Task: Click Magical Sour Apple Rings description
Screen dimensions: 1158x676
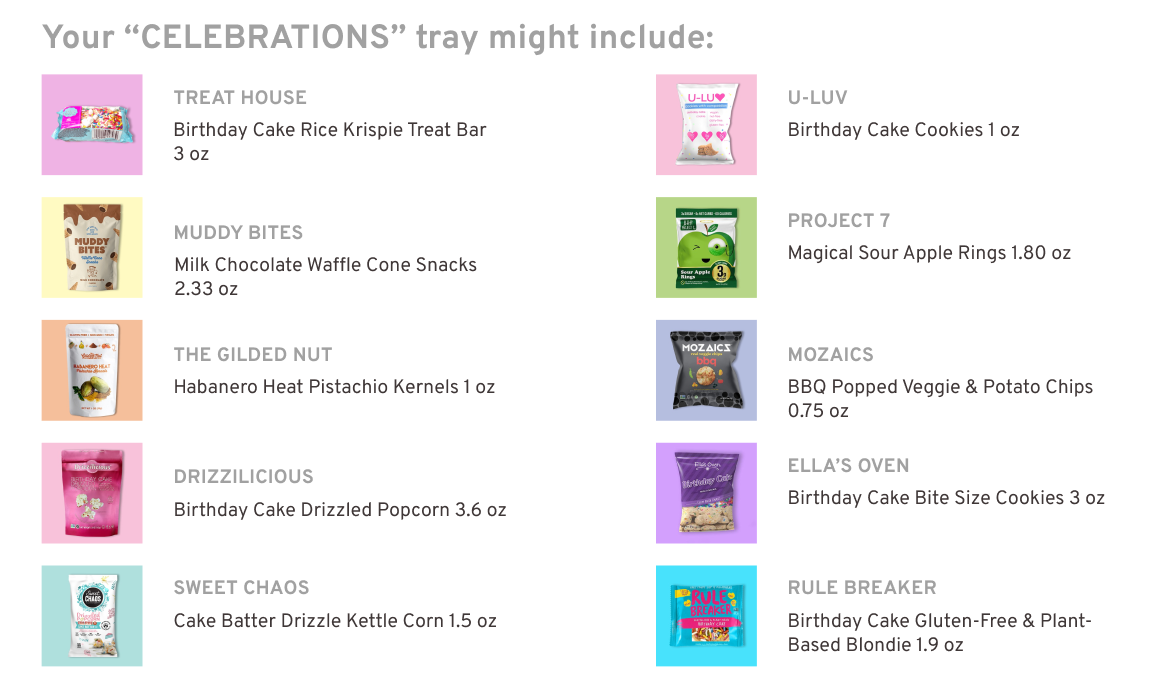Action: coord(929,253)
